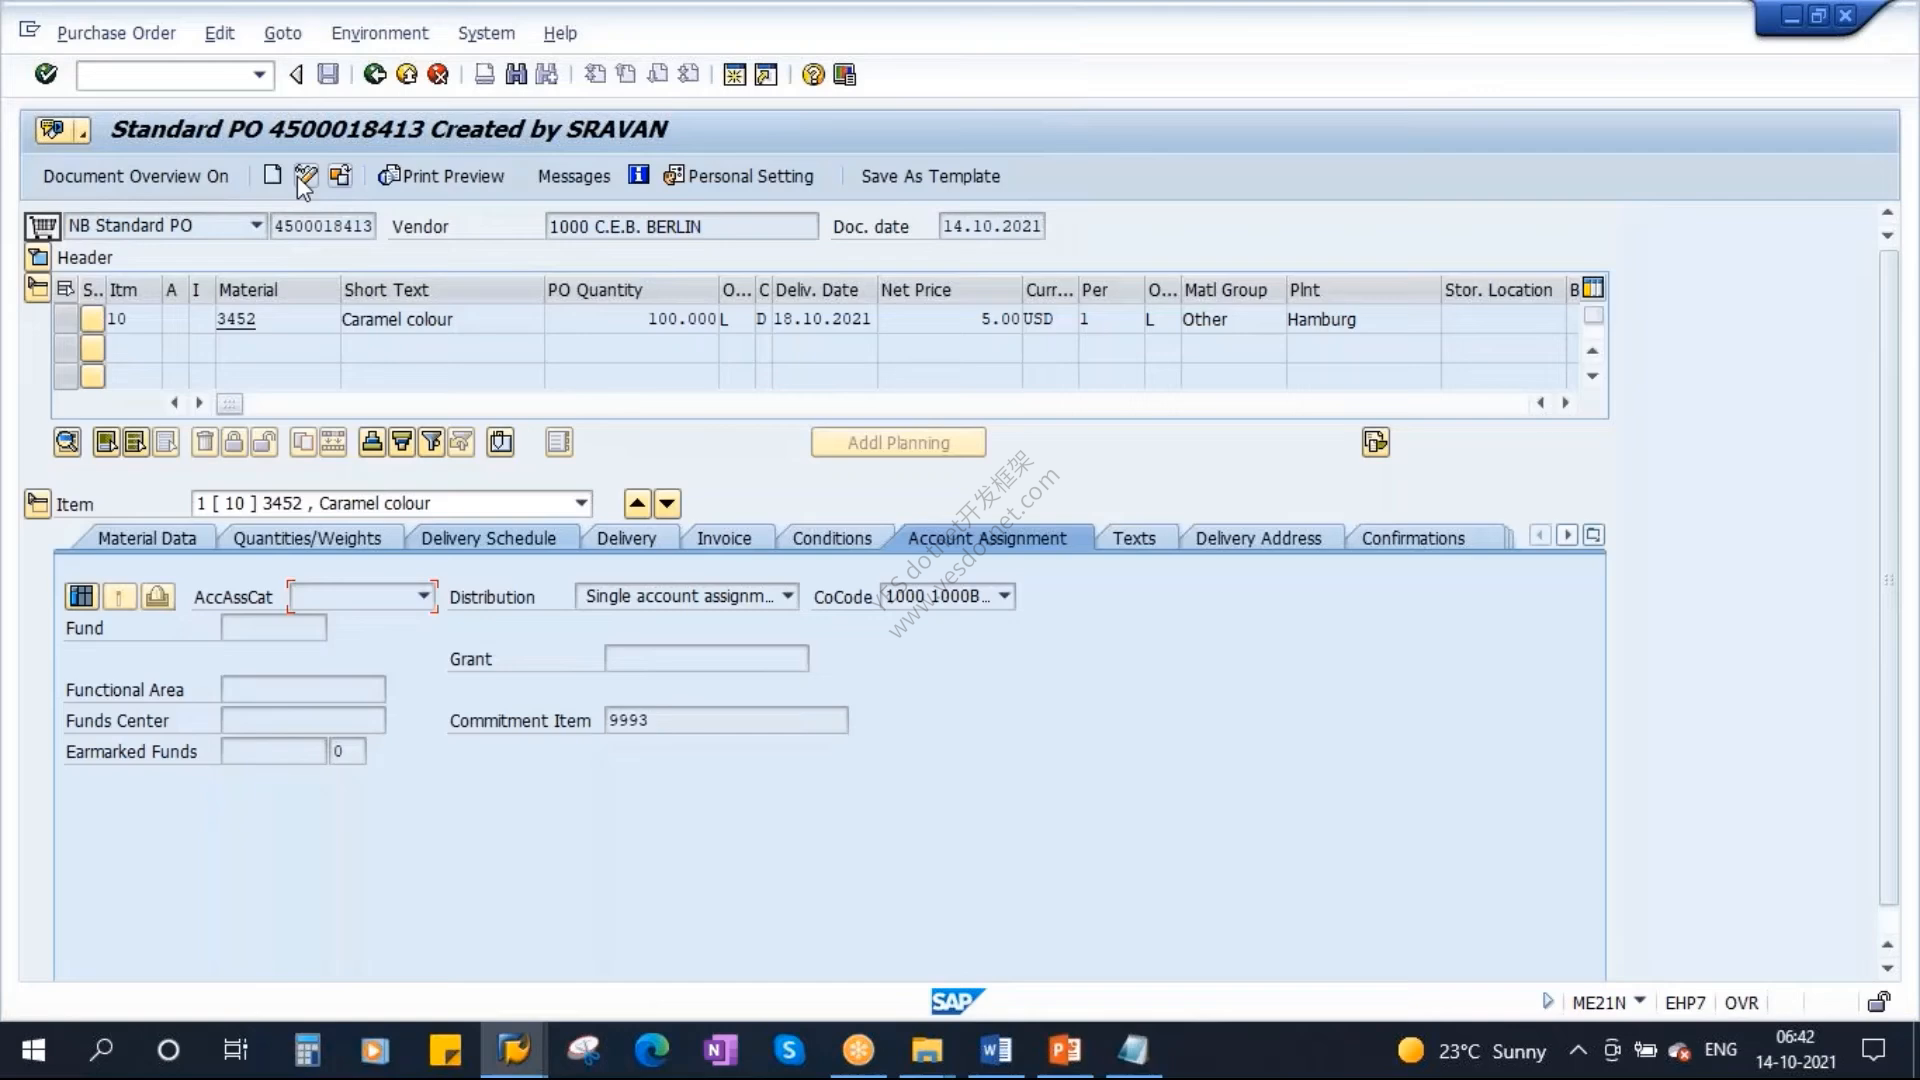Screen dimensions: 1920x1080
Task: Open the Environment menu
Action: tap(380, 33)
